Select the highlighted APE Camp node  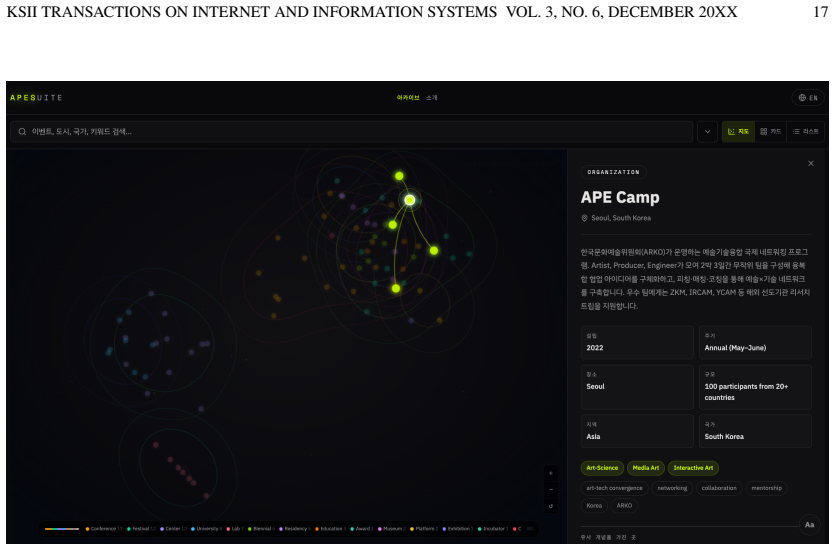[x=410, y=200]
